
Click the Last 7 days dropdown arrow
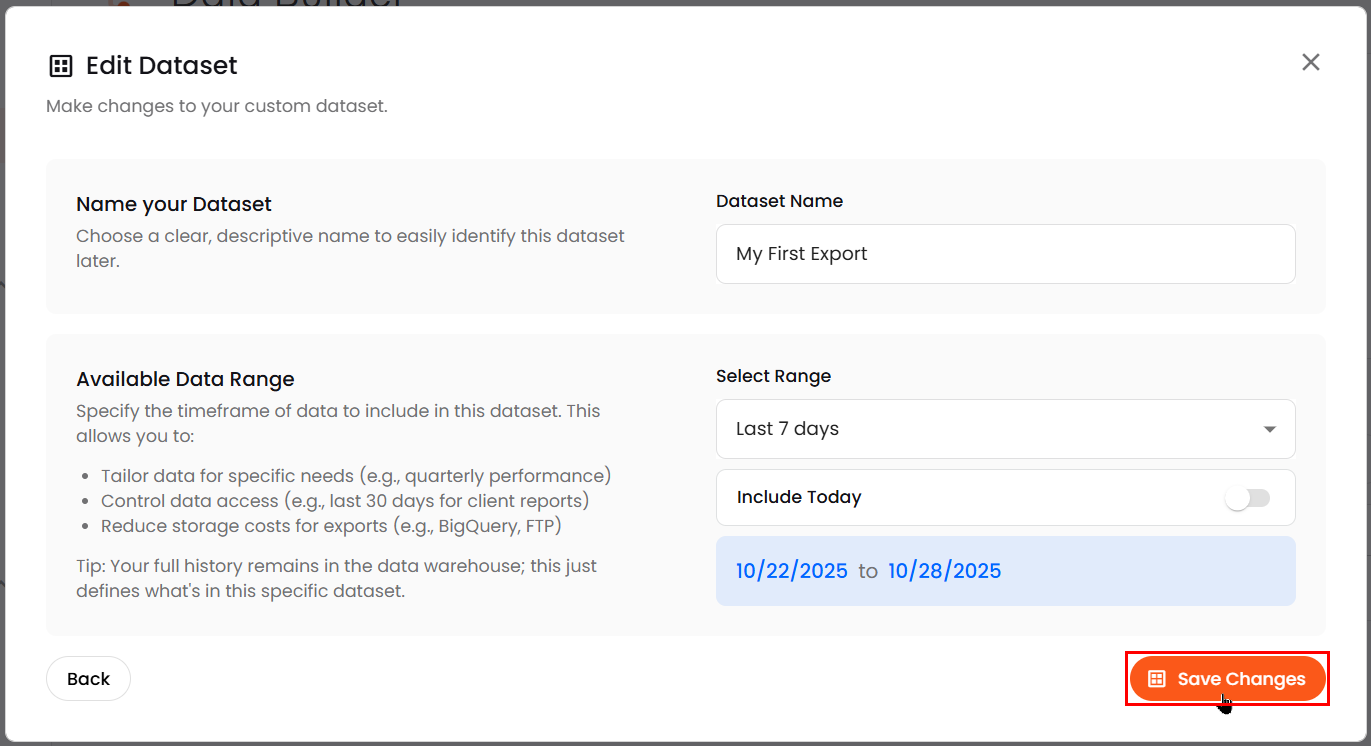[1269, 429]
